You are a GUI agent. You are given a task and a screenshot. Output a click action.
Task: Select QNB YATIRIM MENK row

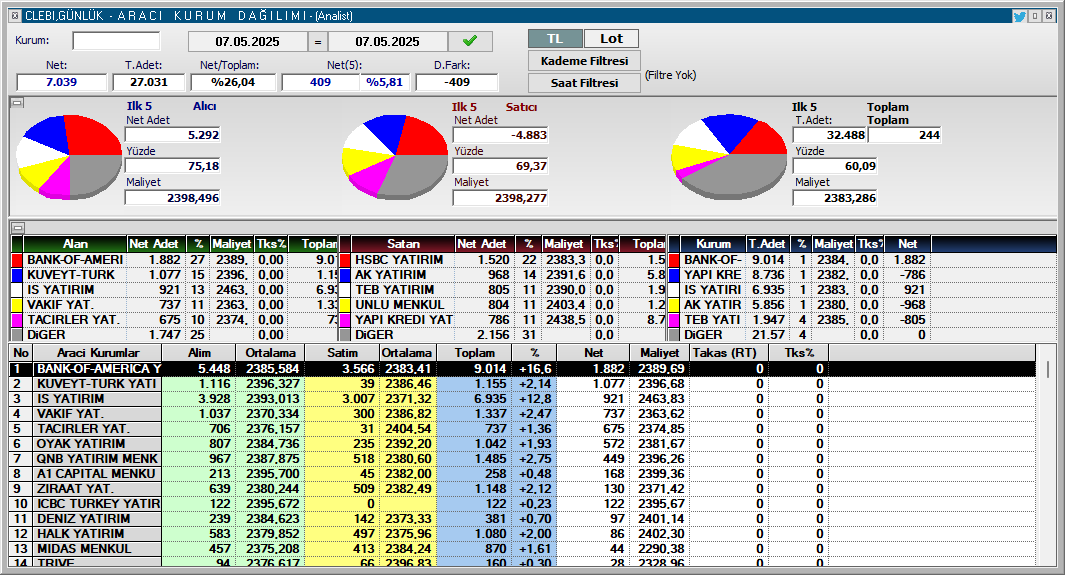(x=522, y=459)
